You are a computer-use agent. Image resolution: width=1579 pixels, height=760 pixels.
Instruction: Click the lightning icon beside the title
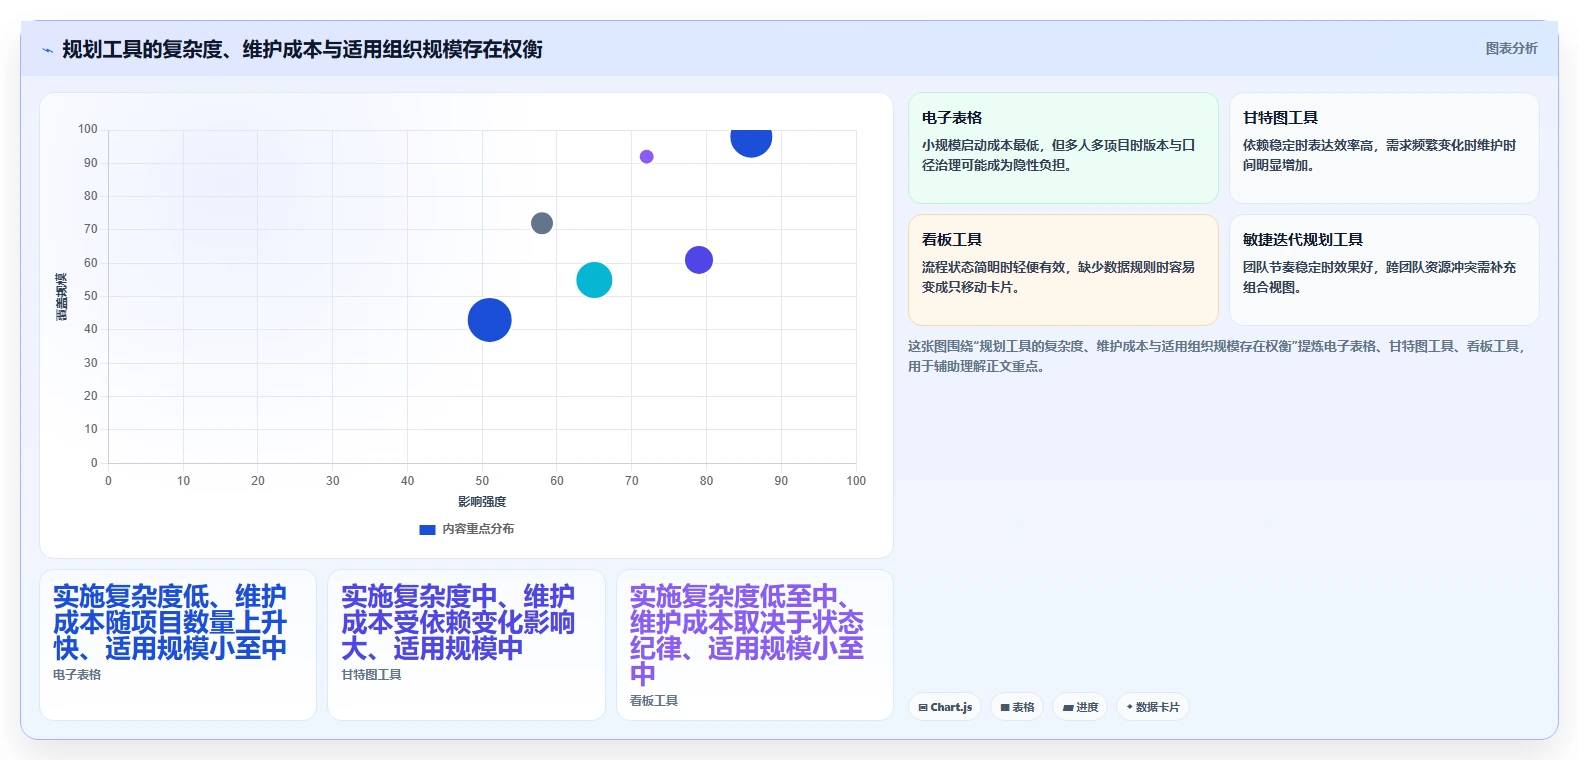click(47, 50)
